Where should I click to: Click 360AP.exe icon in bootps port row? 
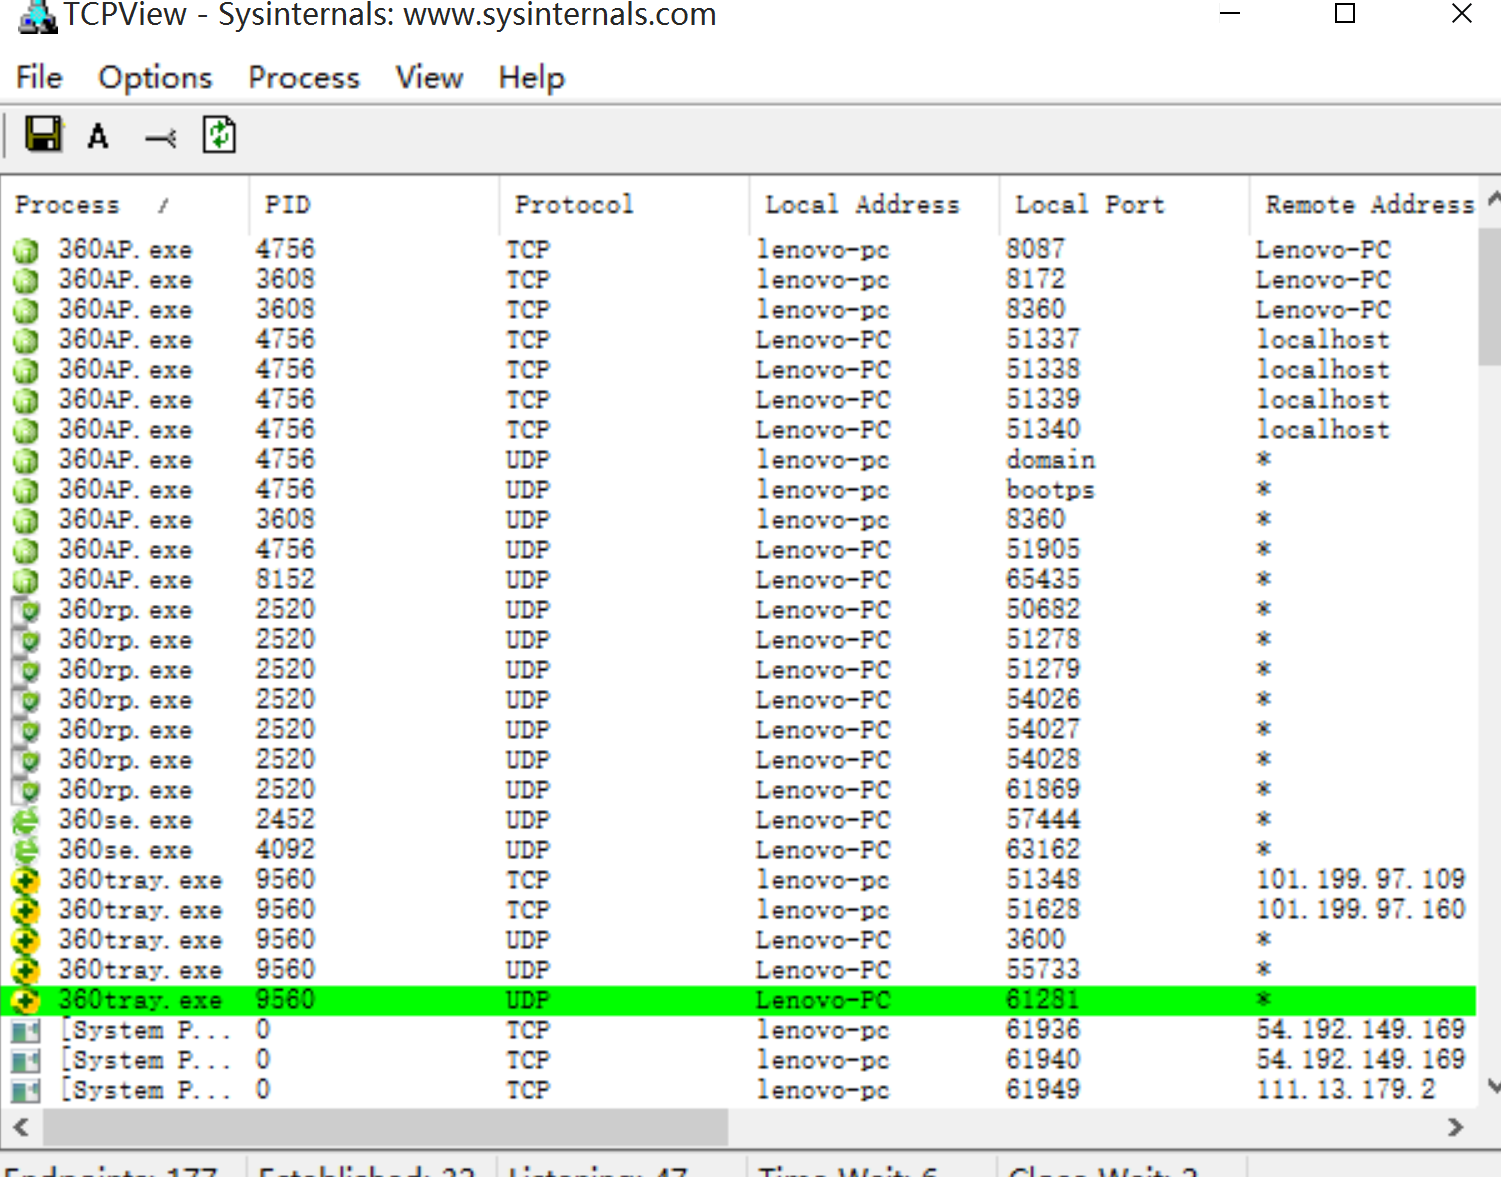coord(26,490)
